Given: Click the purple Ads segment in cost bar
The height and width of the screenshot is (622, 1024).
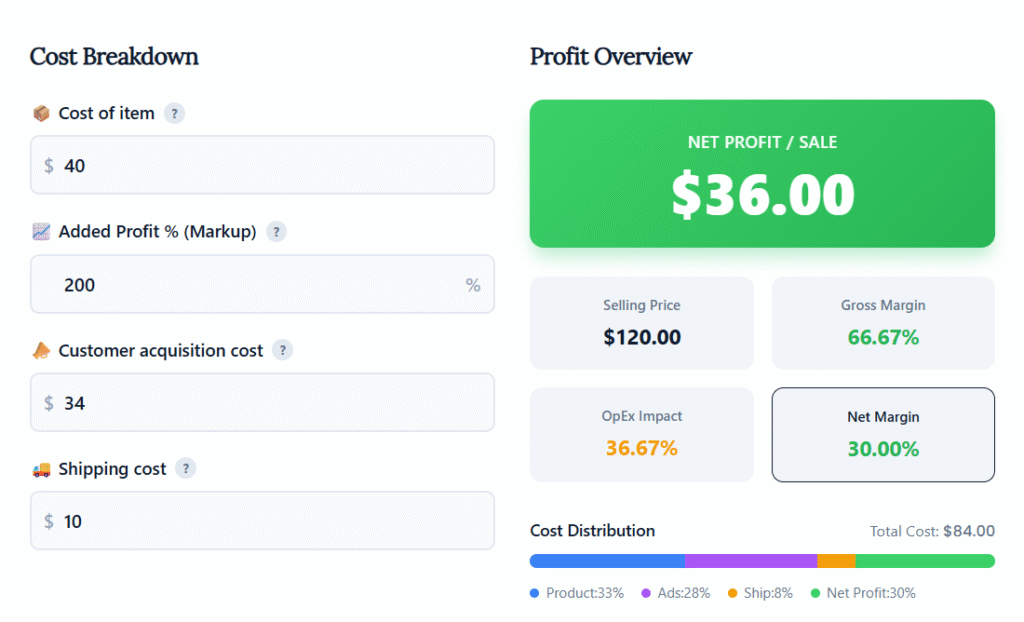Looking at the screenshot, I should [751, 561].
